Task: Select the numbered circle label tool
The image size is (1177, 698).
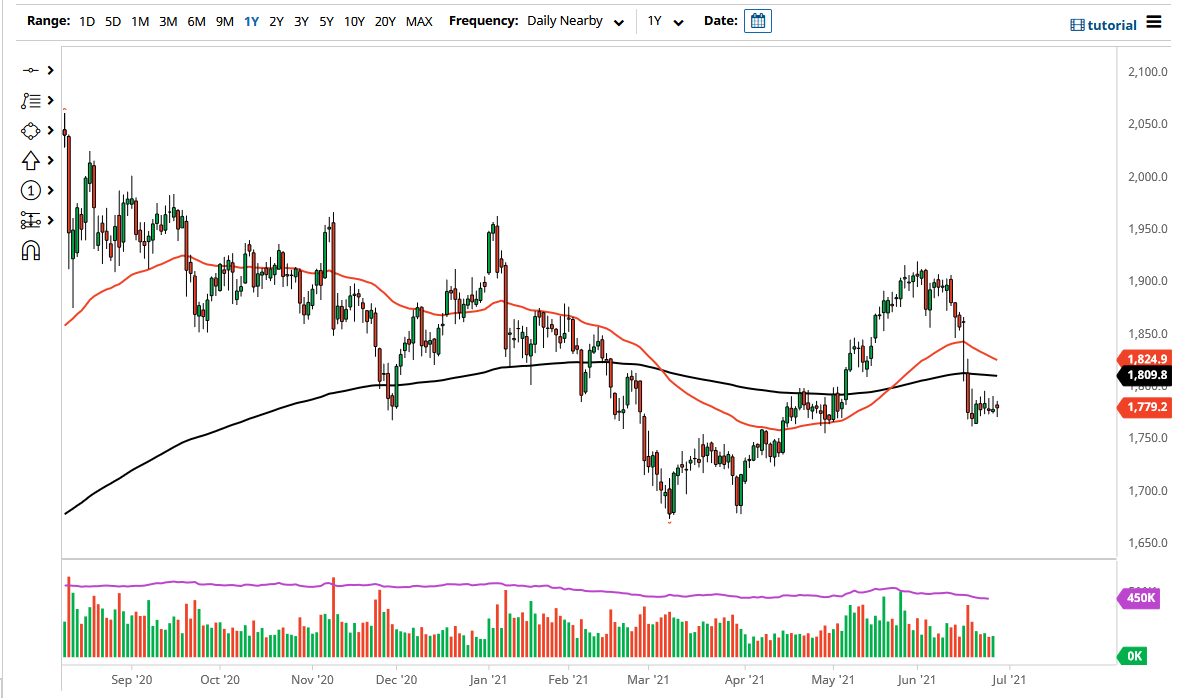Action: (x=30, y=191)
